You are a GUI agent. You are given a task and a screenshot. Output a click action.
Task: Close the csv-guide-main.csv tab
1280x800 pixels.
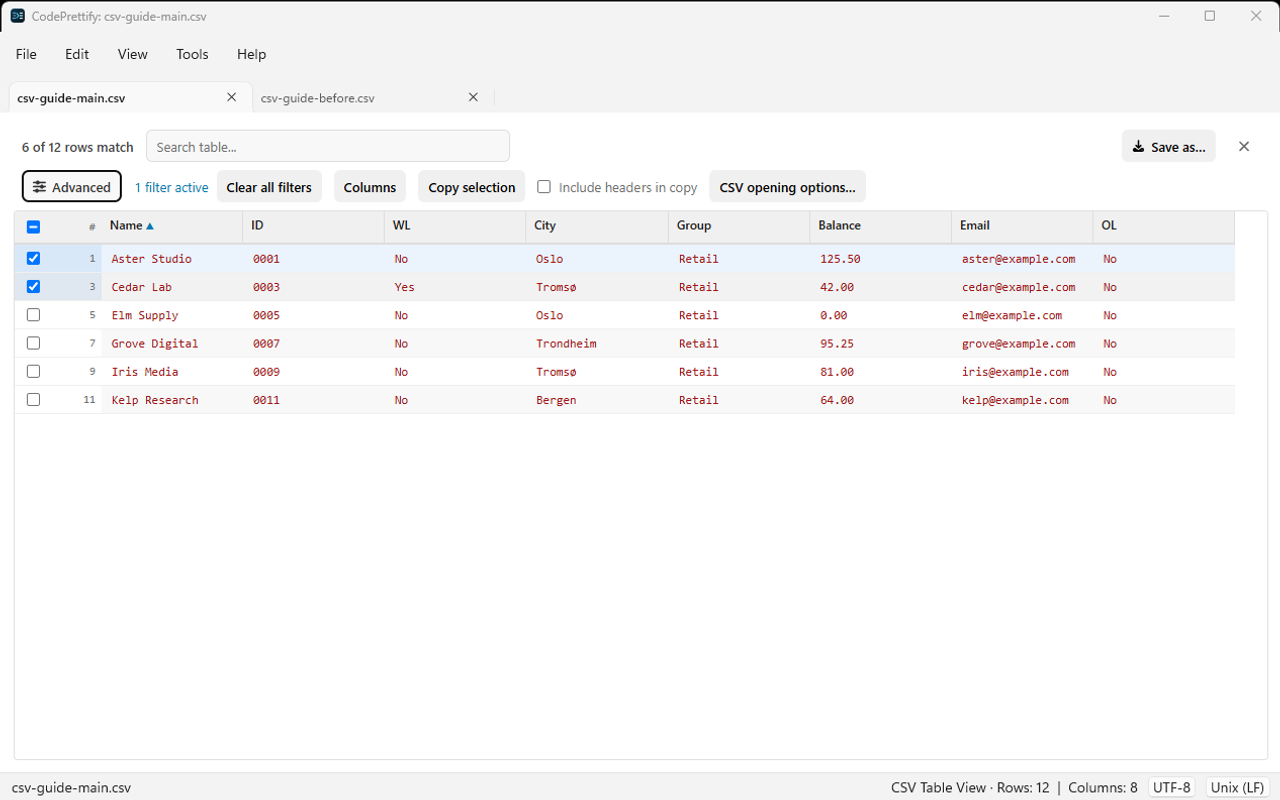[232, 97]
